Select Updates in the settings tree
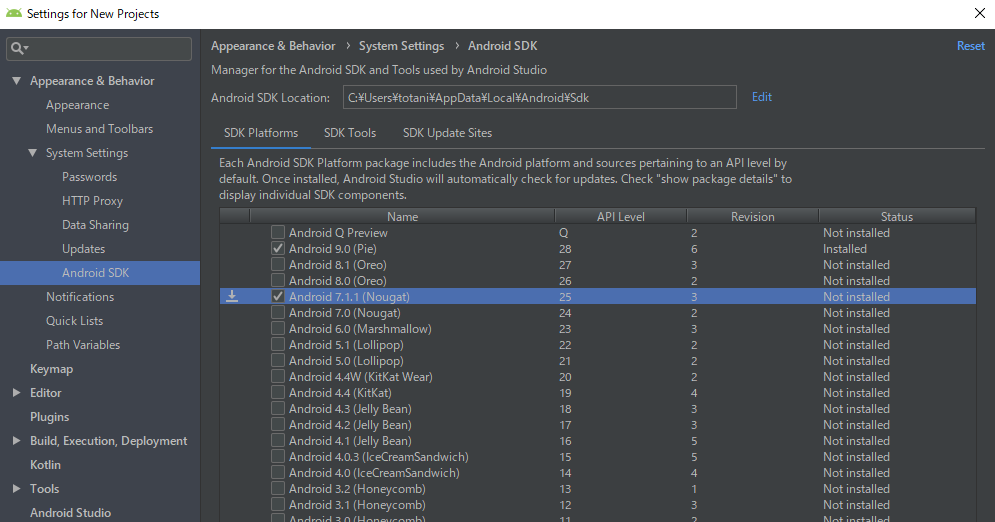Viewport: 995px width, 522px height. 83,249
